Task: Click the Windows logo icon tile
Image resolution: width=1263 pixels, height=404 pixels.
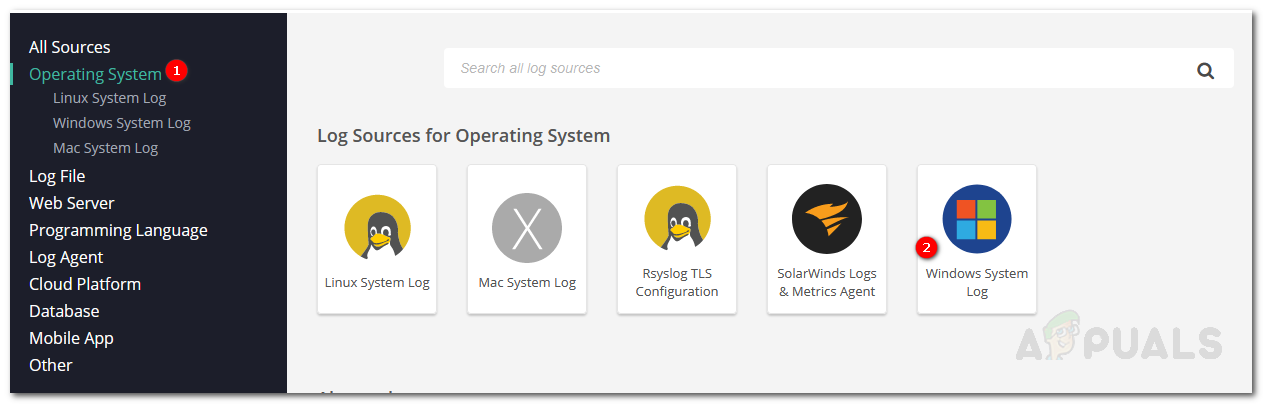Action: coord(977,220)
